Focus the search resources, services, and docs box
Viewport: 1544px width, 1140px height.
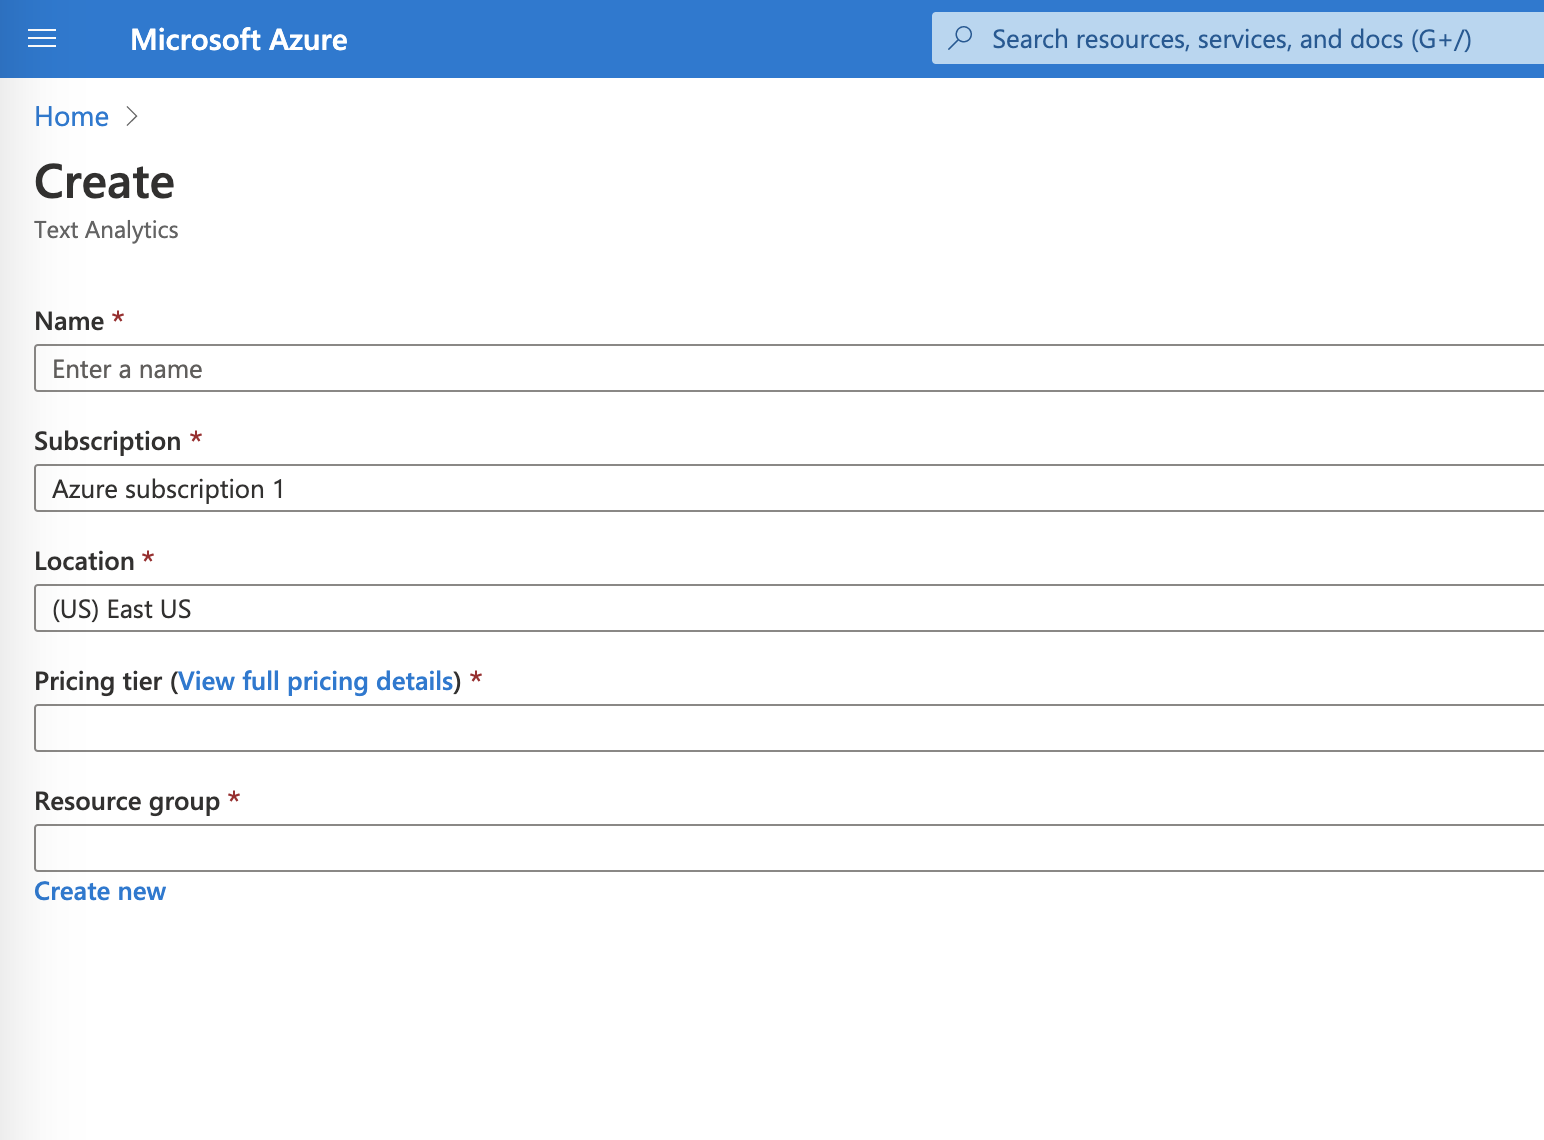tap(1238, 38)
